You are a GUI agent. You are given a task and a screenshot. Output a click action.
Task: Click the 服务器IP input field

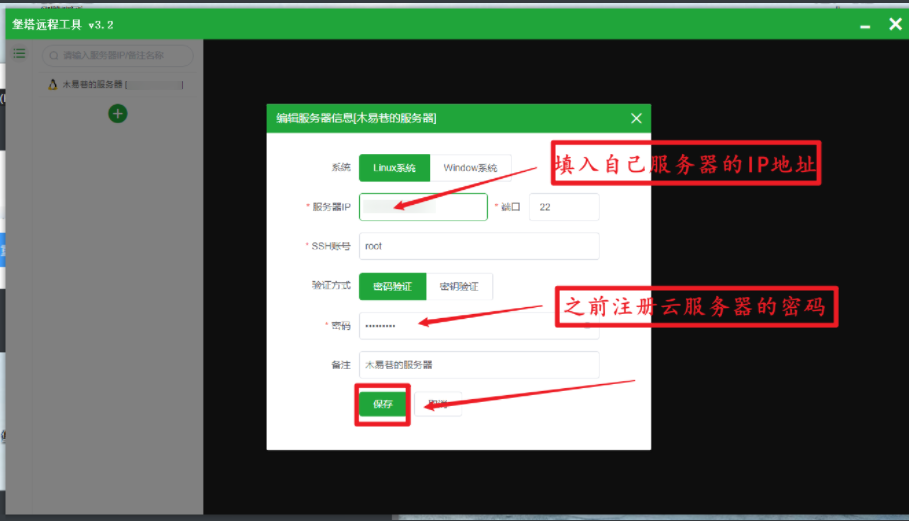pos(423,207)
